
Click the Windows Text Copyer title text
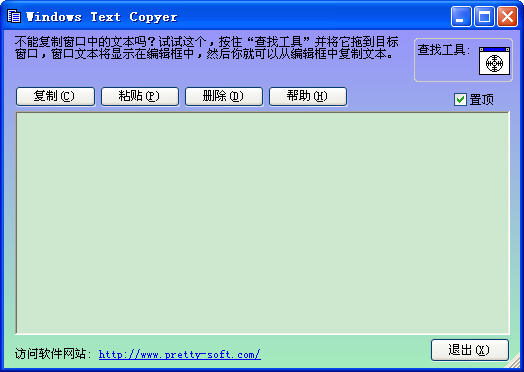102,17
